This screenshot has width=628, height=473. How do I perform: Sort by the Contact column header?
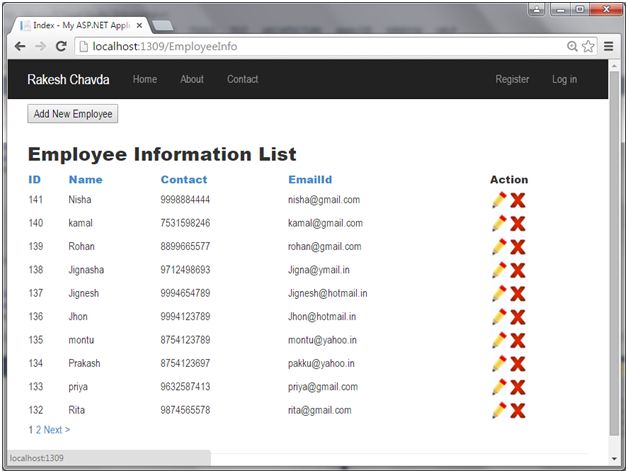184,179
